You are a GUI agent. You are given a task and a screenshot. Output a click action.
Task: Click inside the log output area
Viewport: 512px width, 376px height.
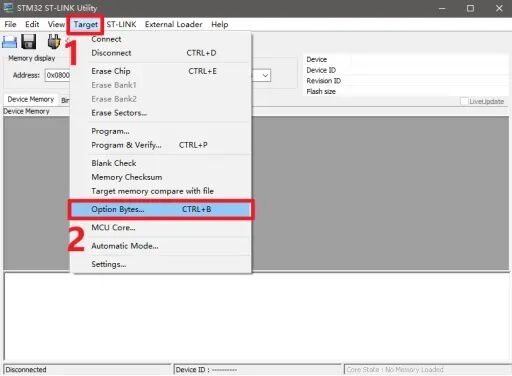[x=257, y=316]
